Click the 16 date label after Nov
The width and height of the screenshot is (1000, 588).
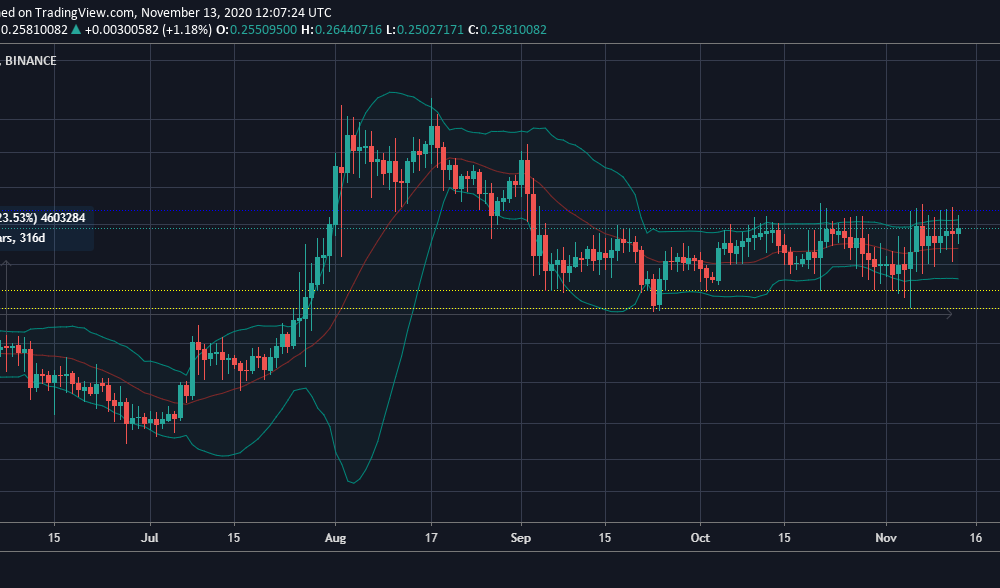976,538
